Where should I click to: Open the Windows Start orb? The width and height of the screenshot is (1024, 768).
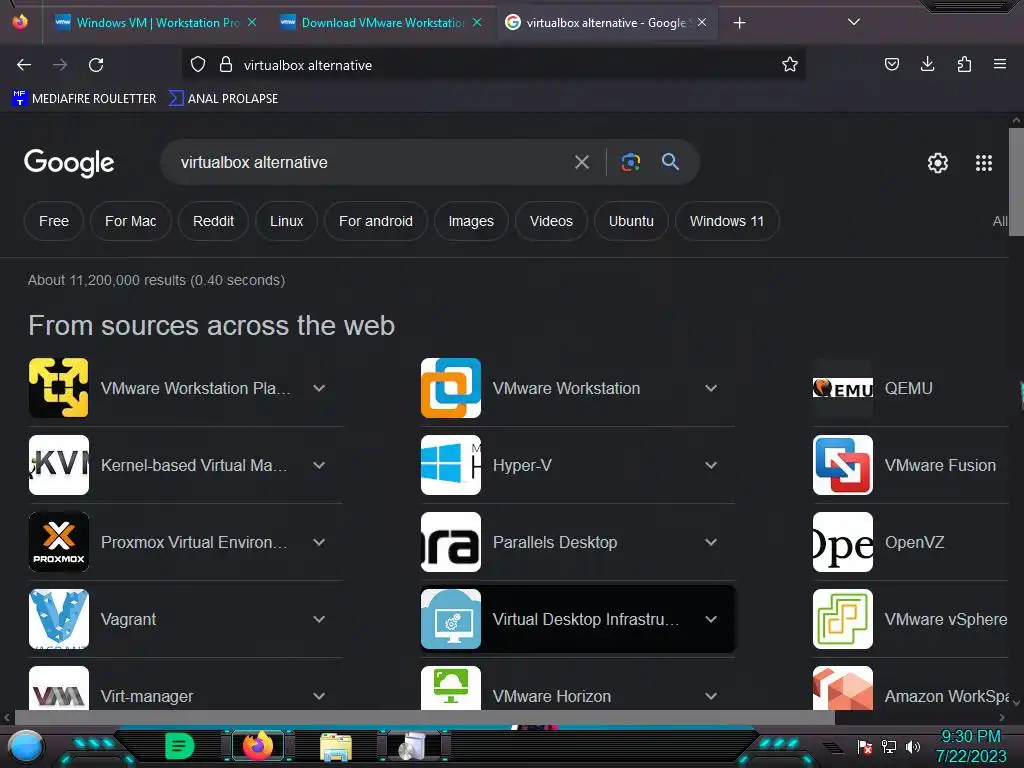point(25,746)
